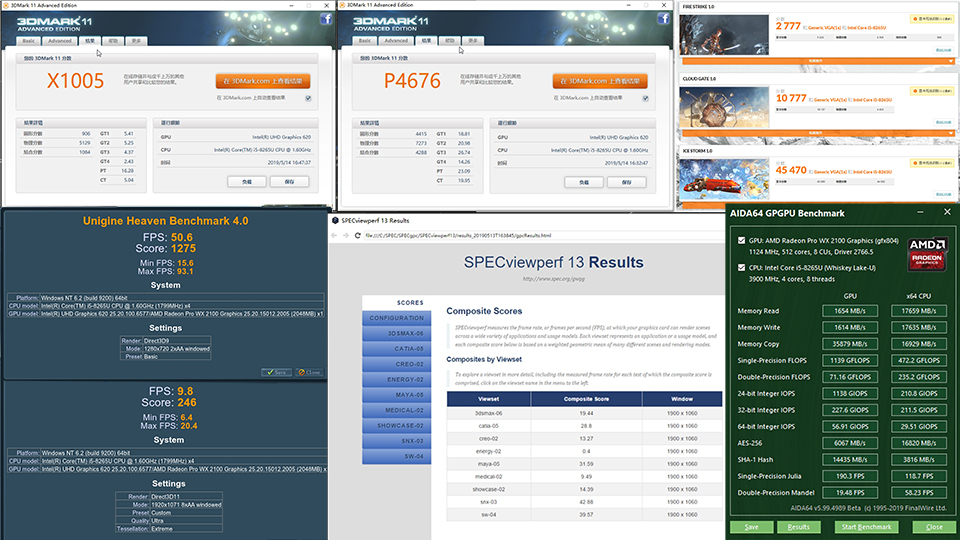
Task: Open SW-04 viewset in sidebar
Action: click(397, 456)
